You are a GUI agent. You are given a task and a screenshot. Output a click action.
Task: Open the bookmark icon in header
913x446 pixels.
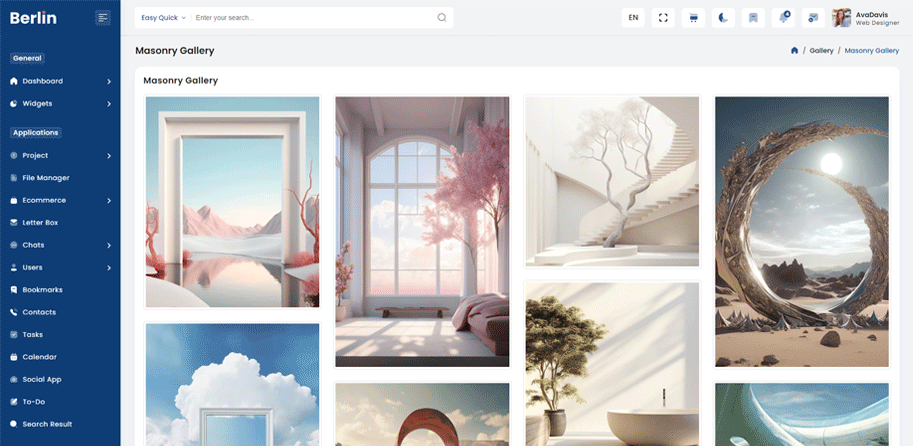click(753, 17)
